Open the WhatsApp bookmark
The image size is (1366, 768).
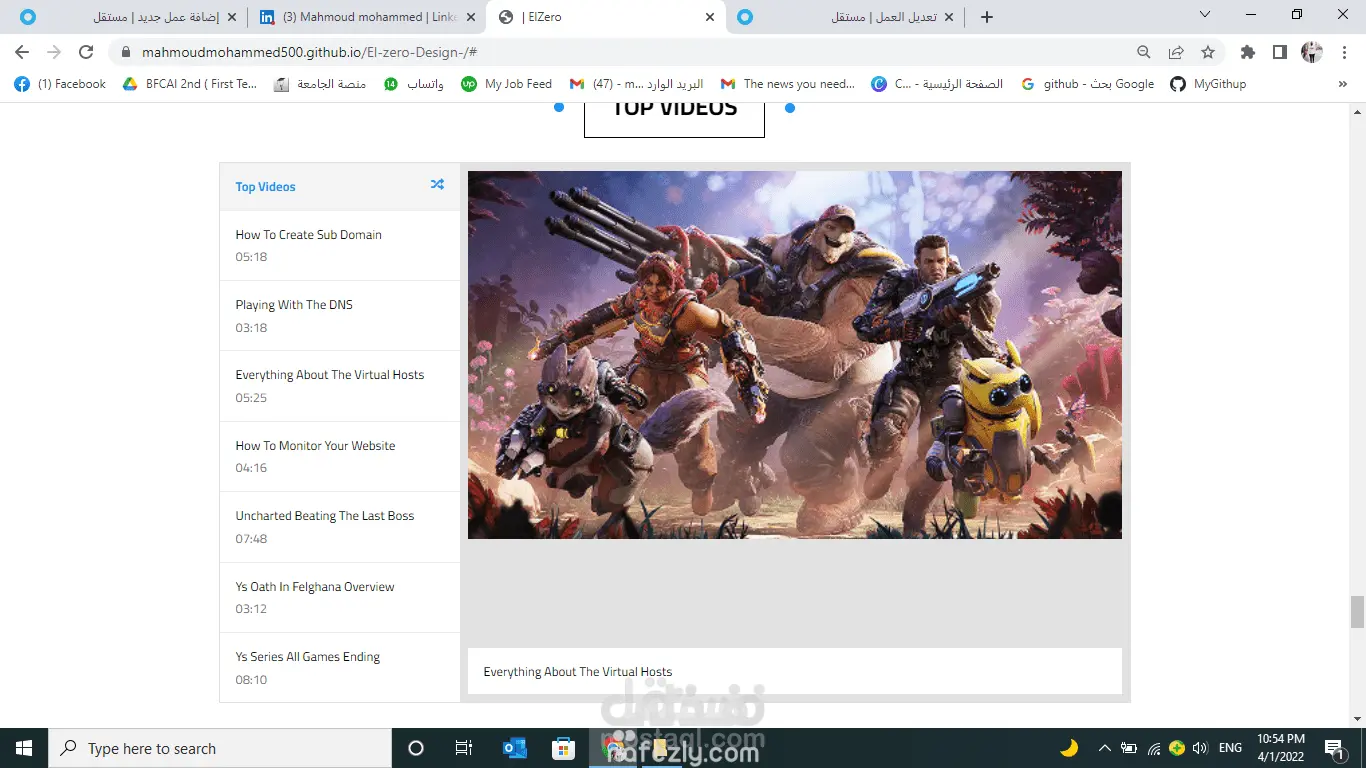point(414,84)
